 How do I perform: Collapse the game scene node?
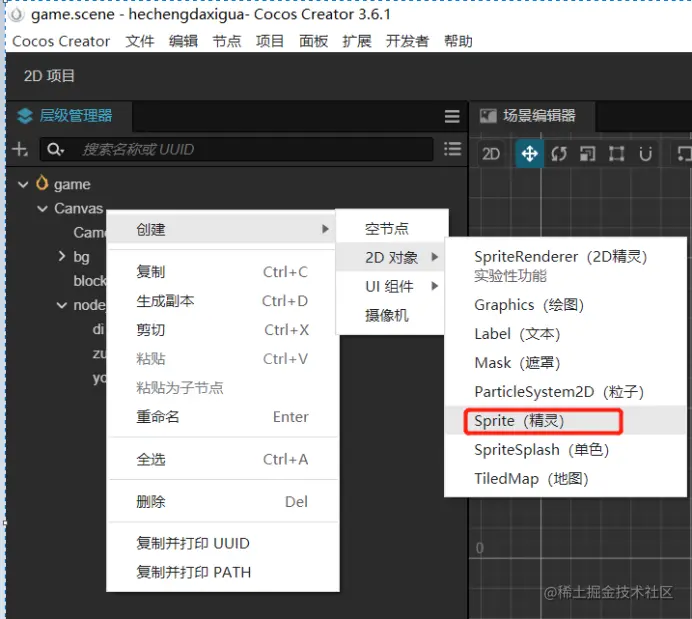[x=23, y=184]
